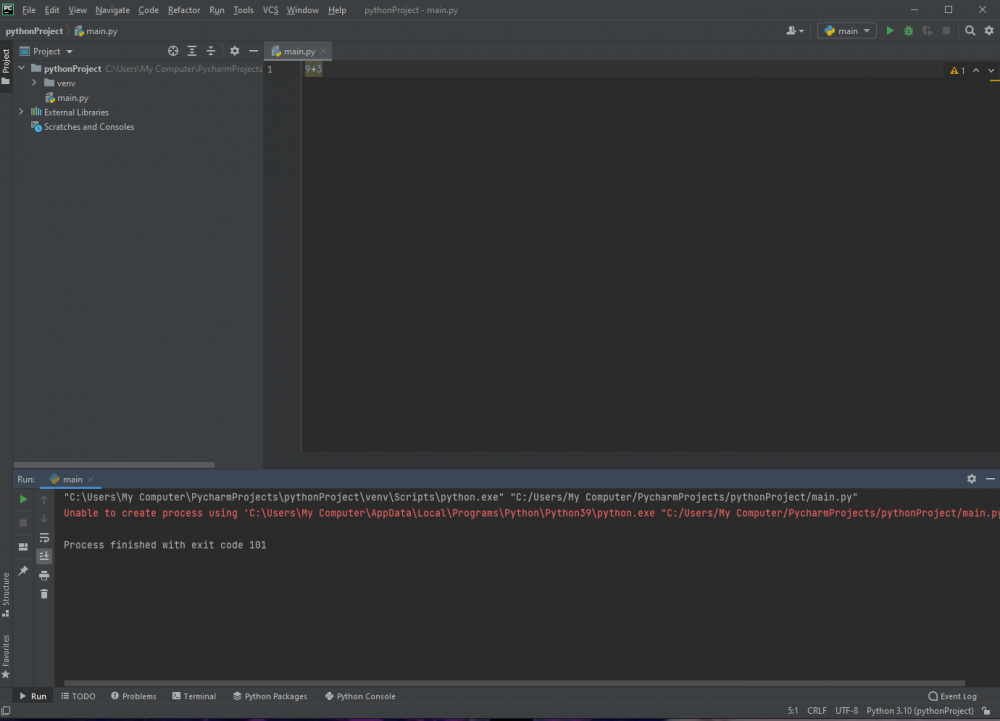Open the VCS menu

coord(270,10)
